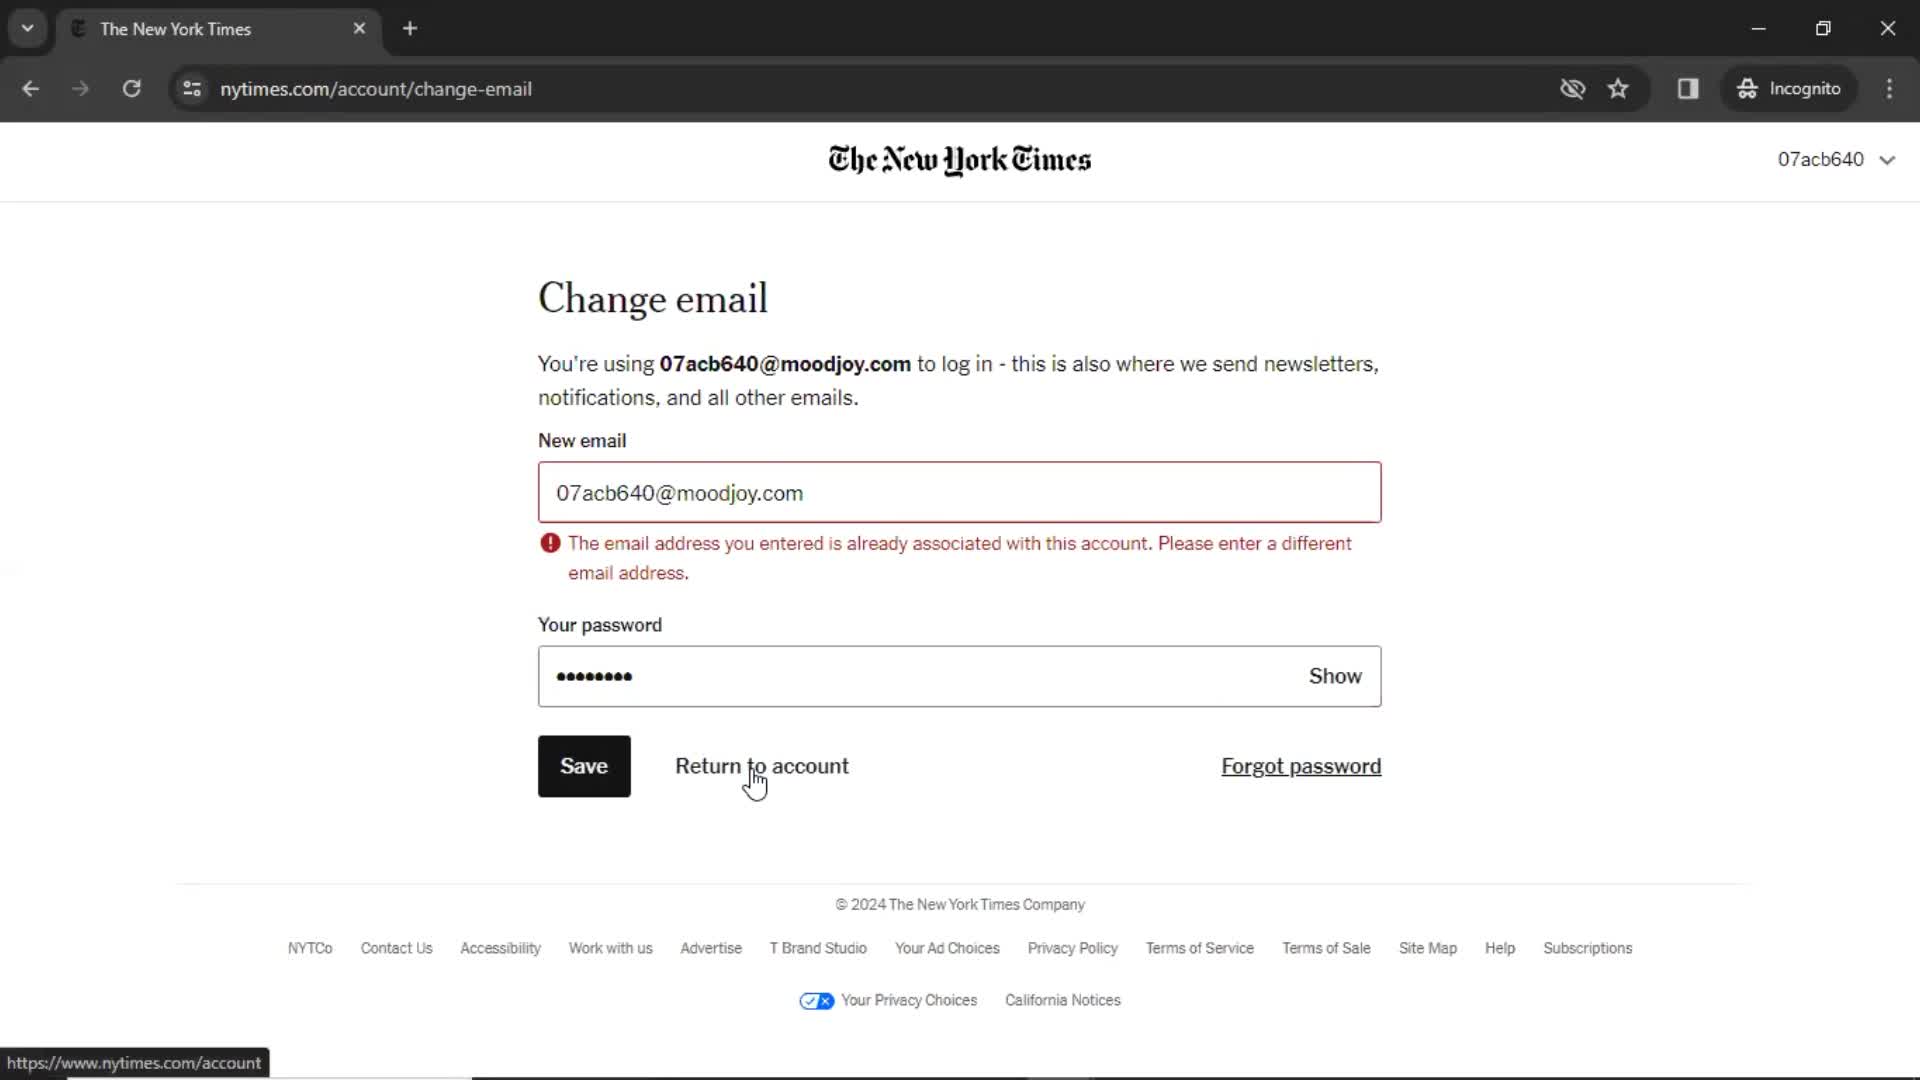Select the Help menu item in footer
Image resolution: width=1920 pixels, height=1080 pixels.
point(1499,947)
